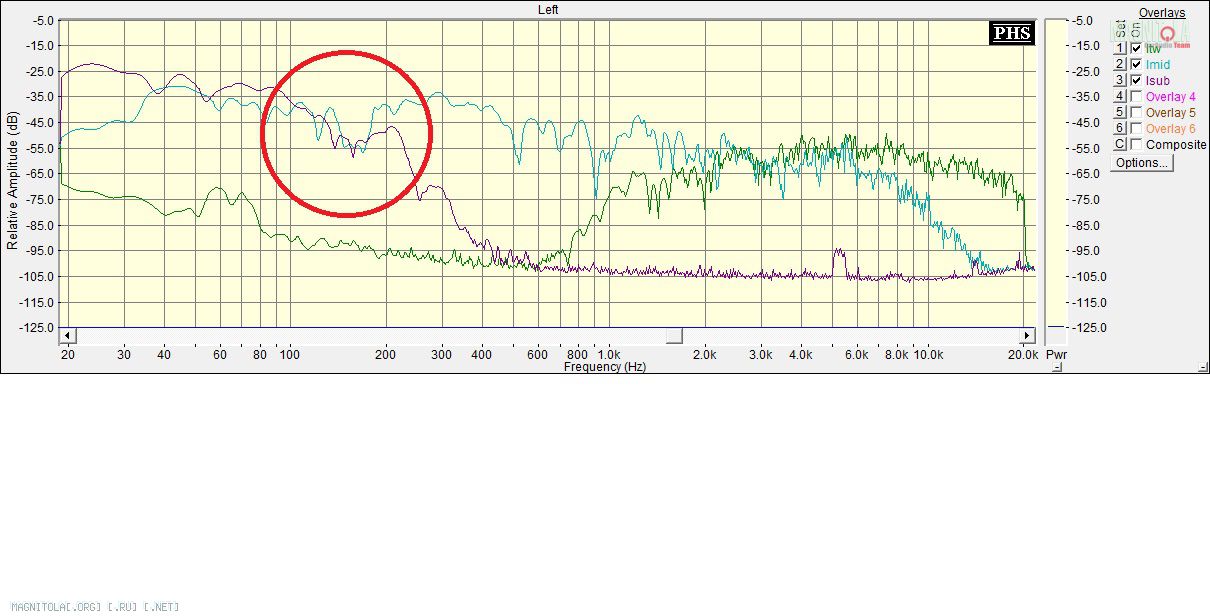Viewport: 1210px width, 616px height.
Task: Click the PHS indicator on the graph
Action: (x=1010, y=33)
